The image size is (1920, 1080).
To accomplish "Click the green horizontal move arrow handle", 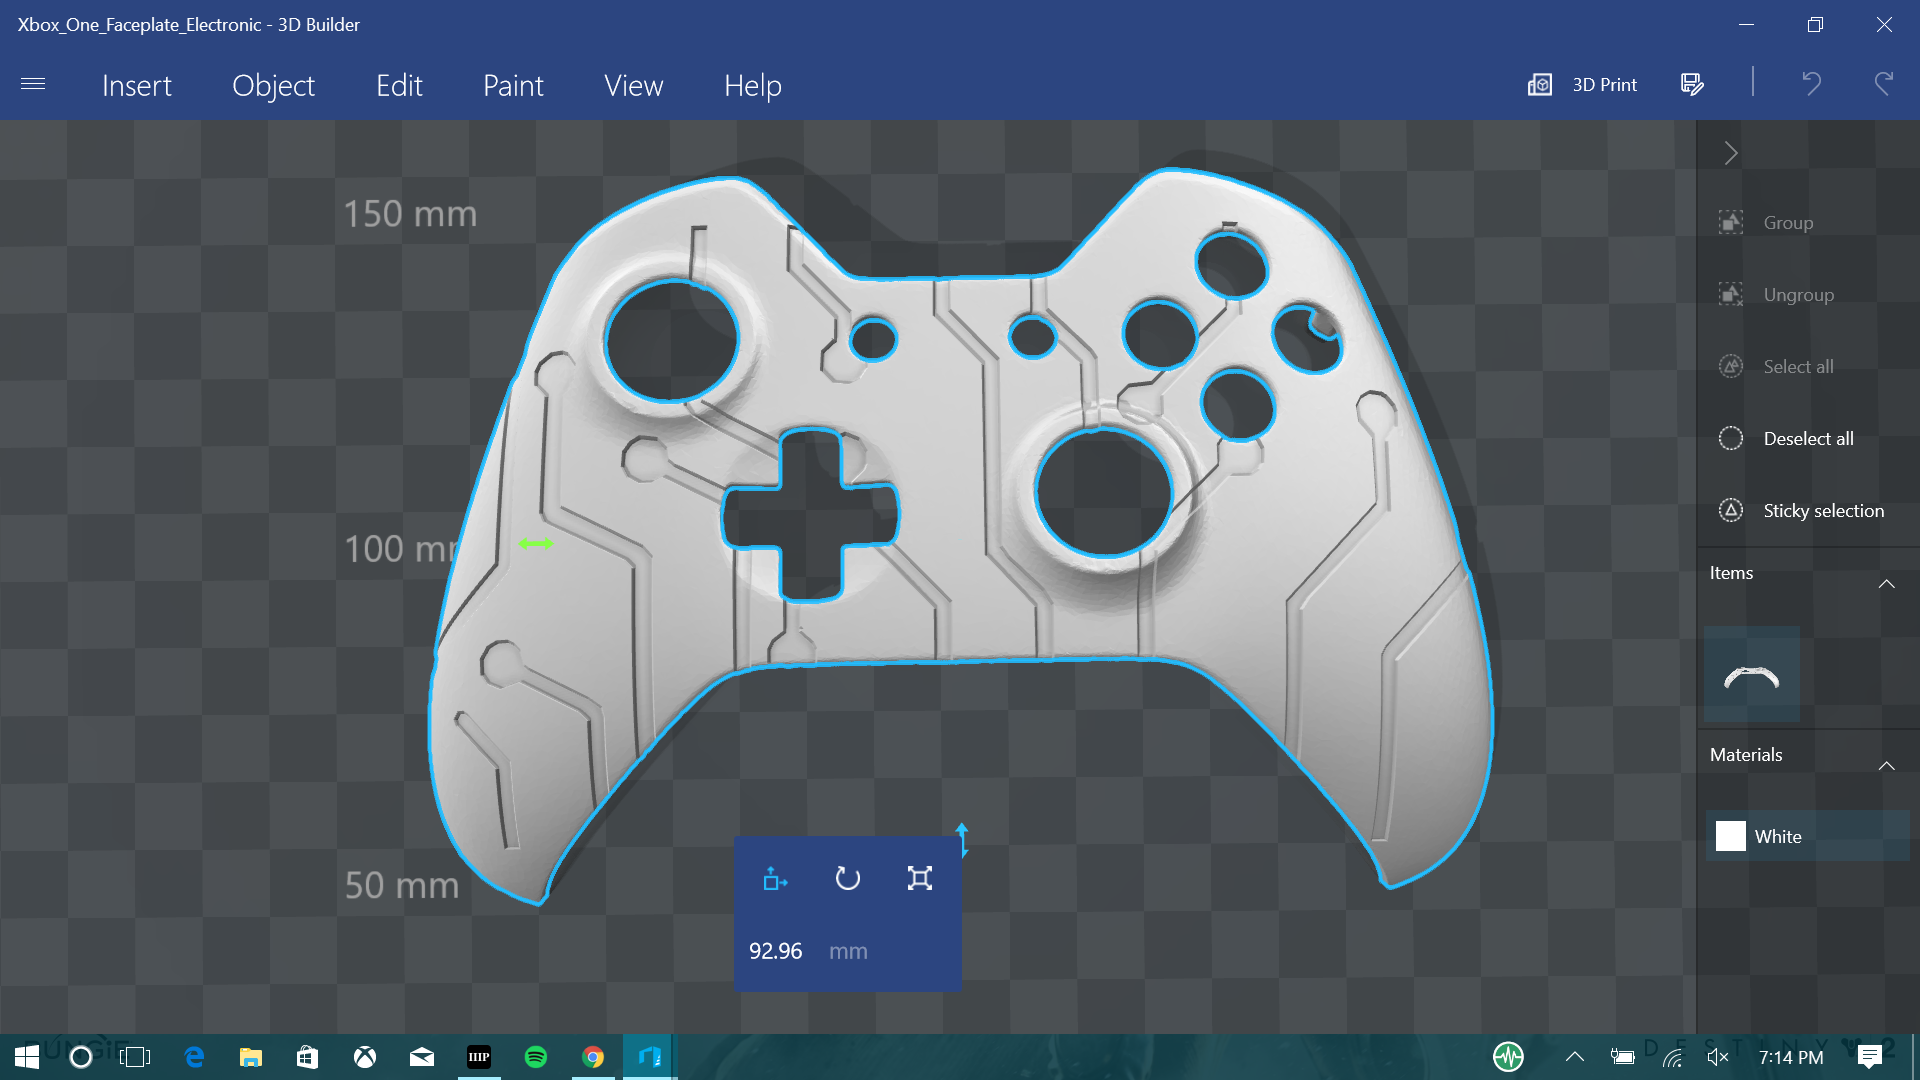I will (536, 543).
